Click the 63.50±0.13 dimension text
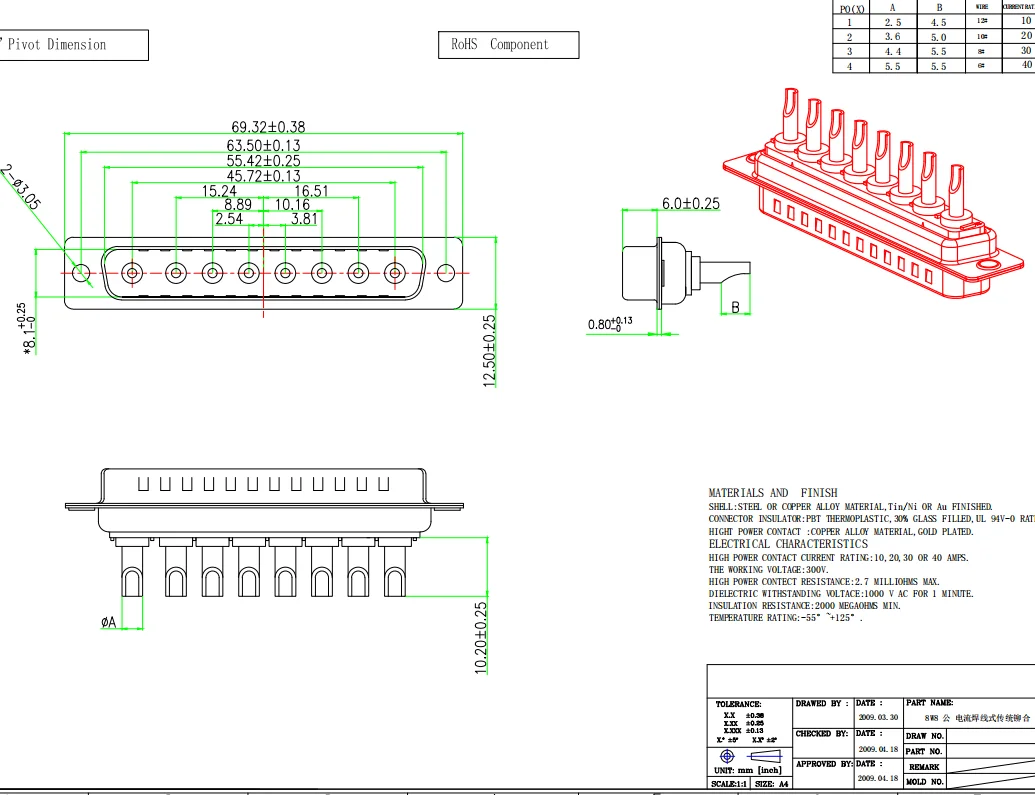 (x=263, y=145)
